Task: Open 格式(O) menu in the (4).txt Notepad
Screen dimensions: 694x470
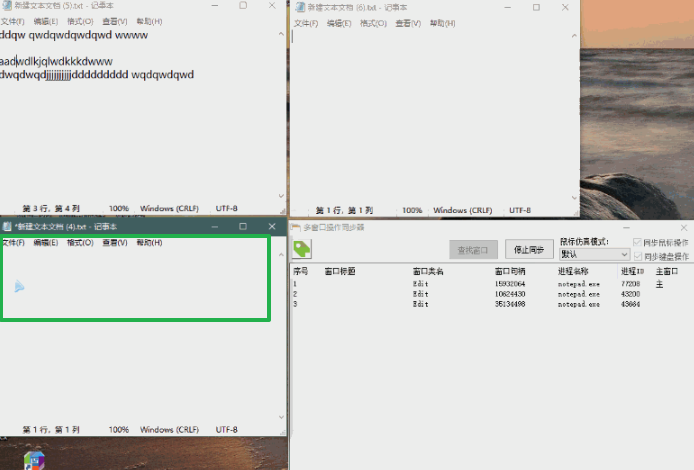Action: [80, 243]
